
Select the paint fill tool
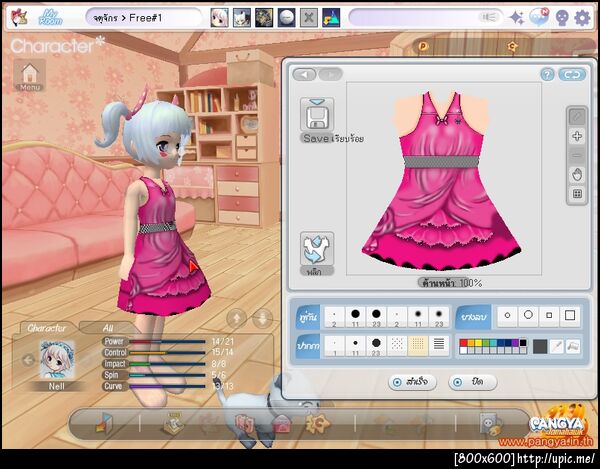573,347
